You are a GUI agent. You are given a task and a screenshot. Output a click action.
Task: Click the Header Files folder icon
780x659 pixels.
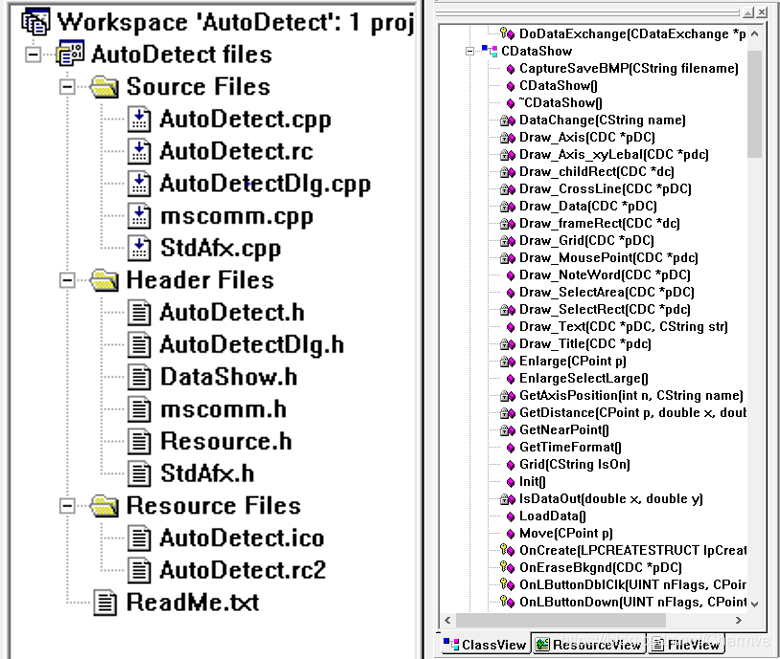(x=104, y=280)
